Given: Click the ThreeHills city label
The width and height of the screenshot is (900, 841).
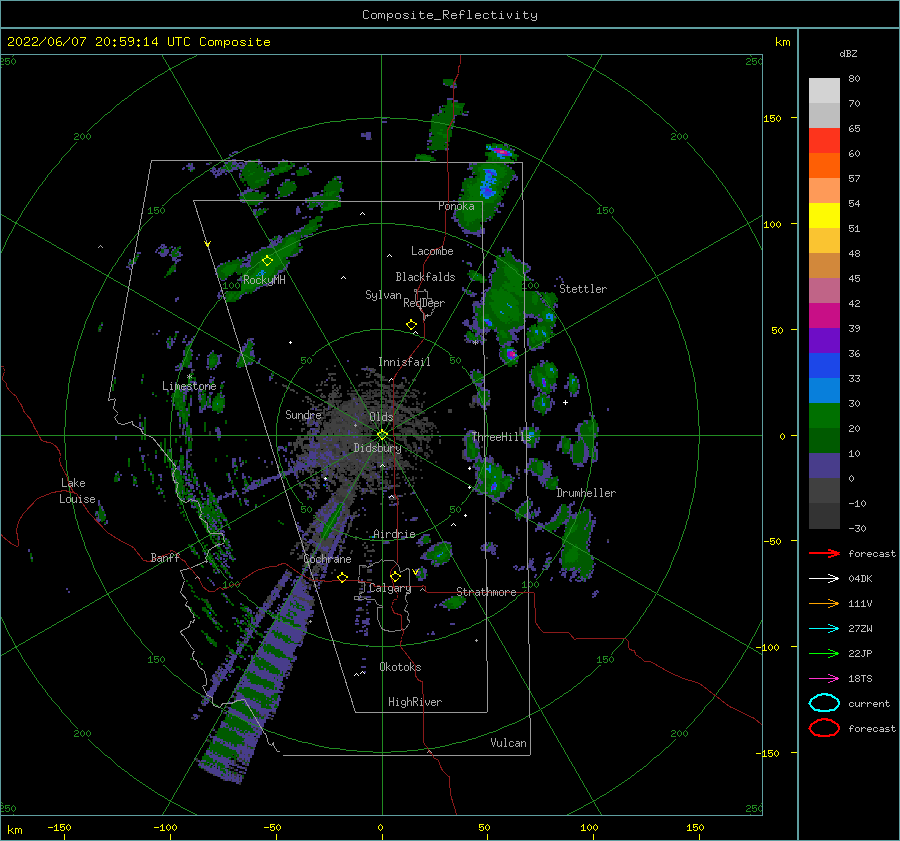Looking at the screenshot, I should pyautogui.click(x=502, y=437).
